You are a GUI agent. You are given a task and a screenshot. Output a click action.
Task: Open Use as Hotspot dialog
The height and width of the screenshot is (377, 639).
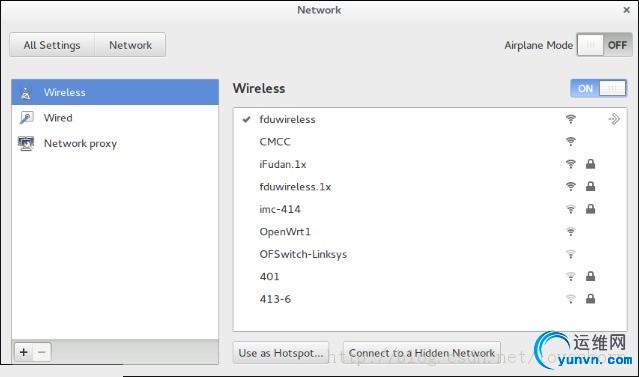[x=281, y=353]
